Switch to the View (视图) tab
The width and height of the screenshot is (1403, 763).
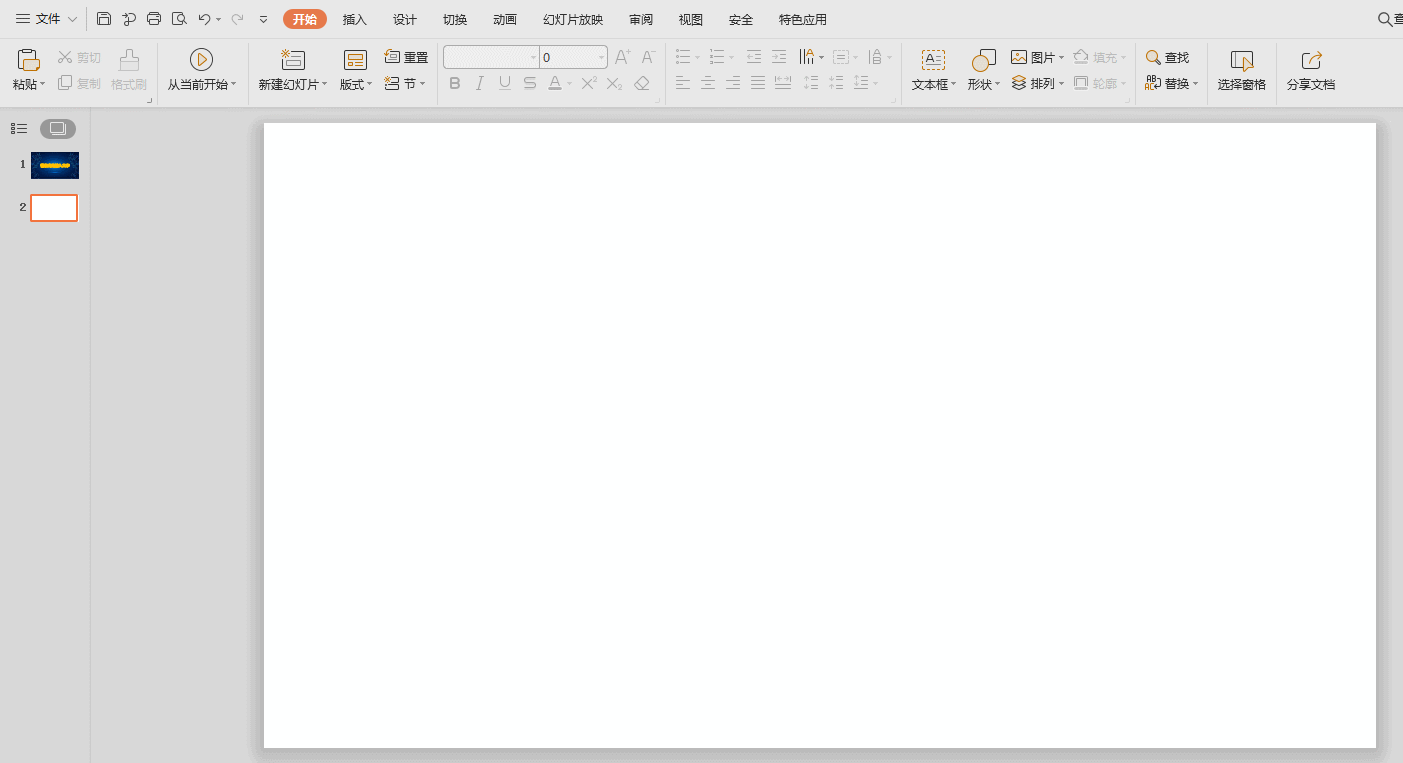click(691, 20)
